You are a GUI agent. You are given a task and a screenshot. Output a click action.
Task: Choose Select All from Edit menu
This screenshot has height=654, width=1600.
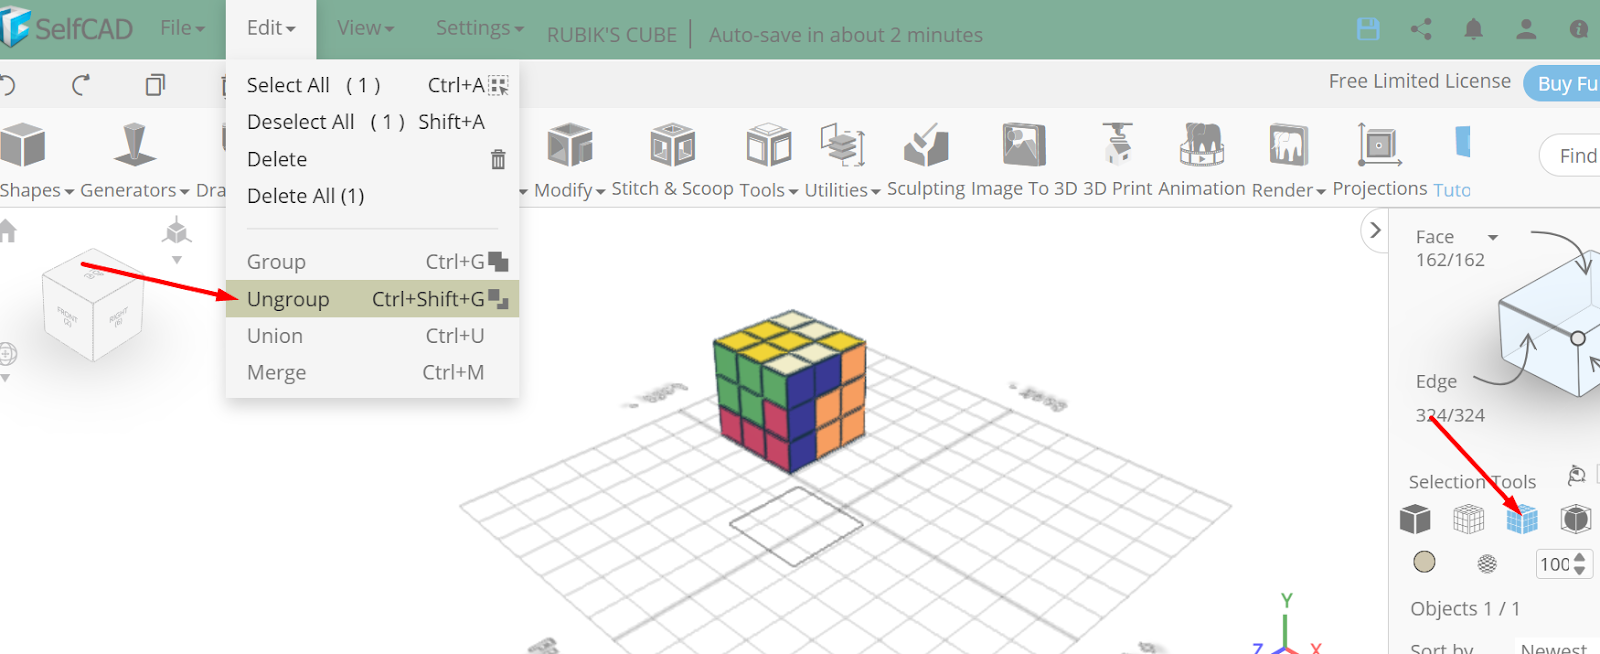point(372,85)
